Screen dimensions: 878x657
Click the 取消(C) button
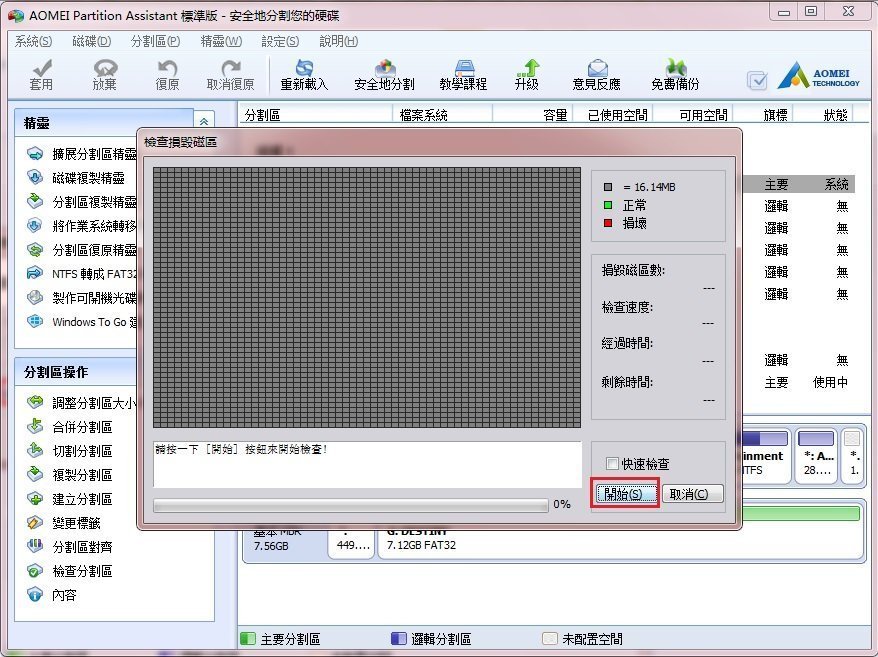coord(693,494)
